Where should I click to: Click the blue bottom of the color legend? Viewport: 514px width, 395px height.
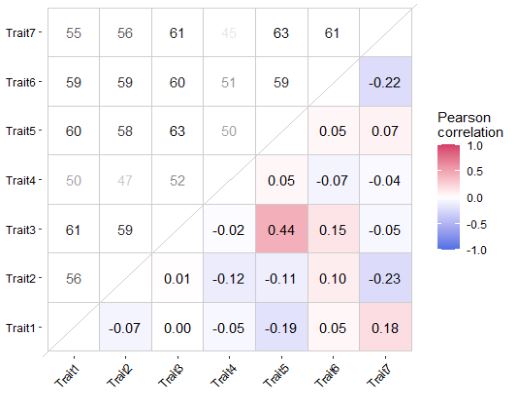[x=449, y=244]
